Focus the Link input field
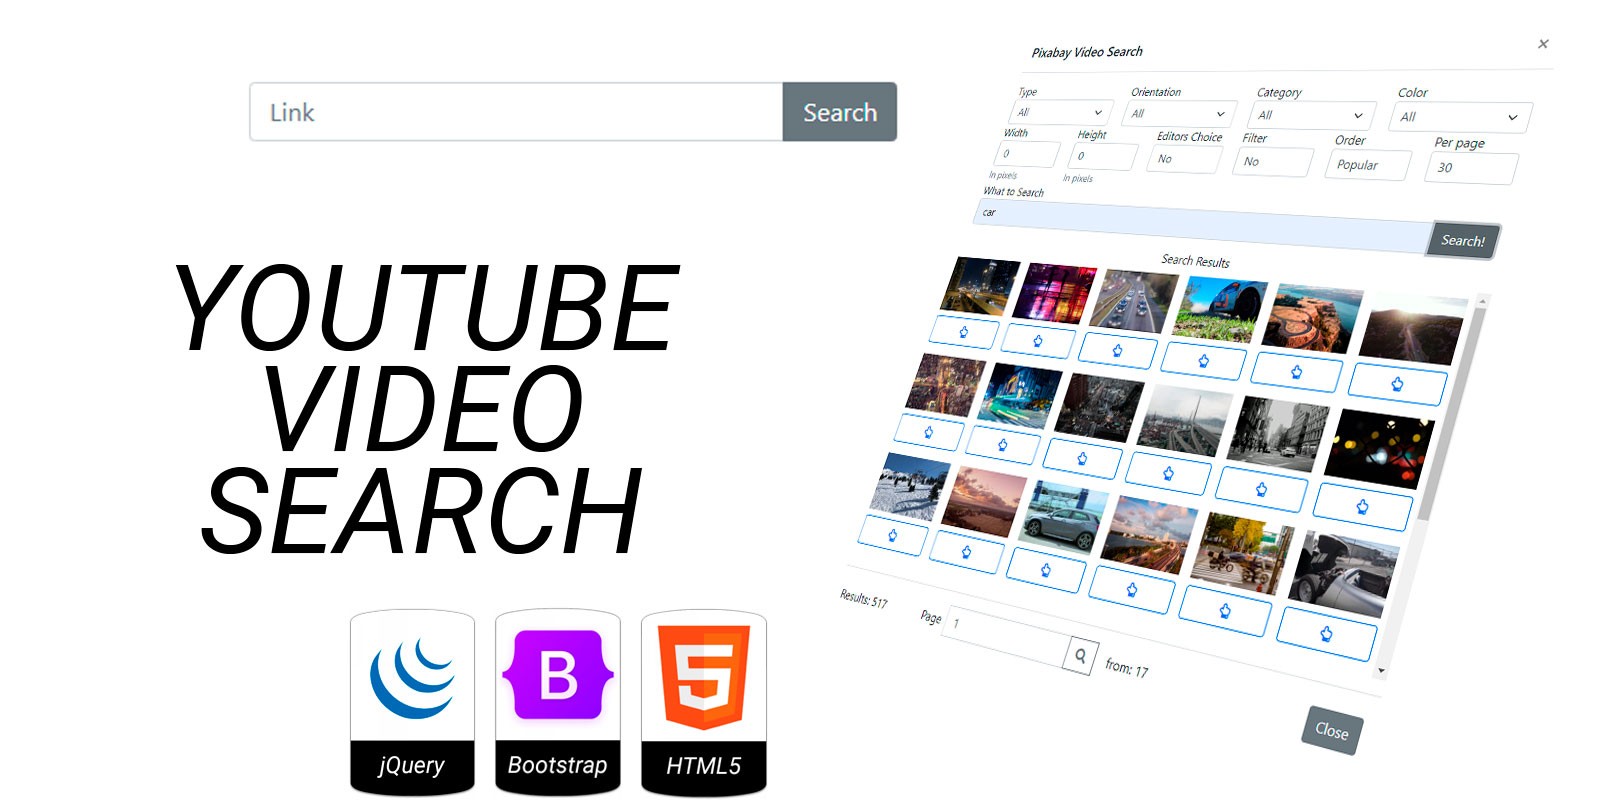The image size is (1600, 800). pyautogui.click(x=516, y=112)
